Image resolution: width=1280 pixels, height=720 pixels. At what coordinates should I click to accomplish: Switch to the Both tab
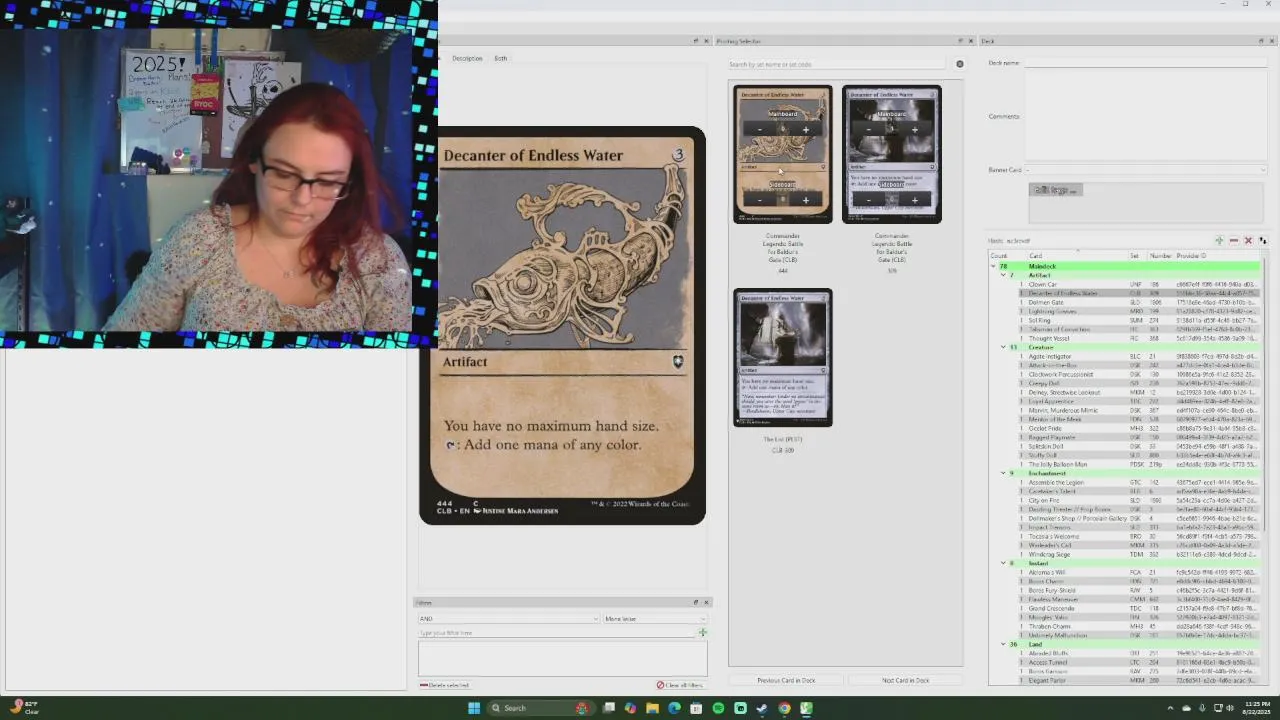(500, 58)
